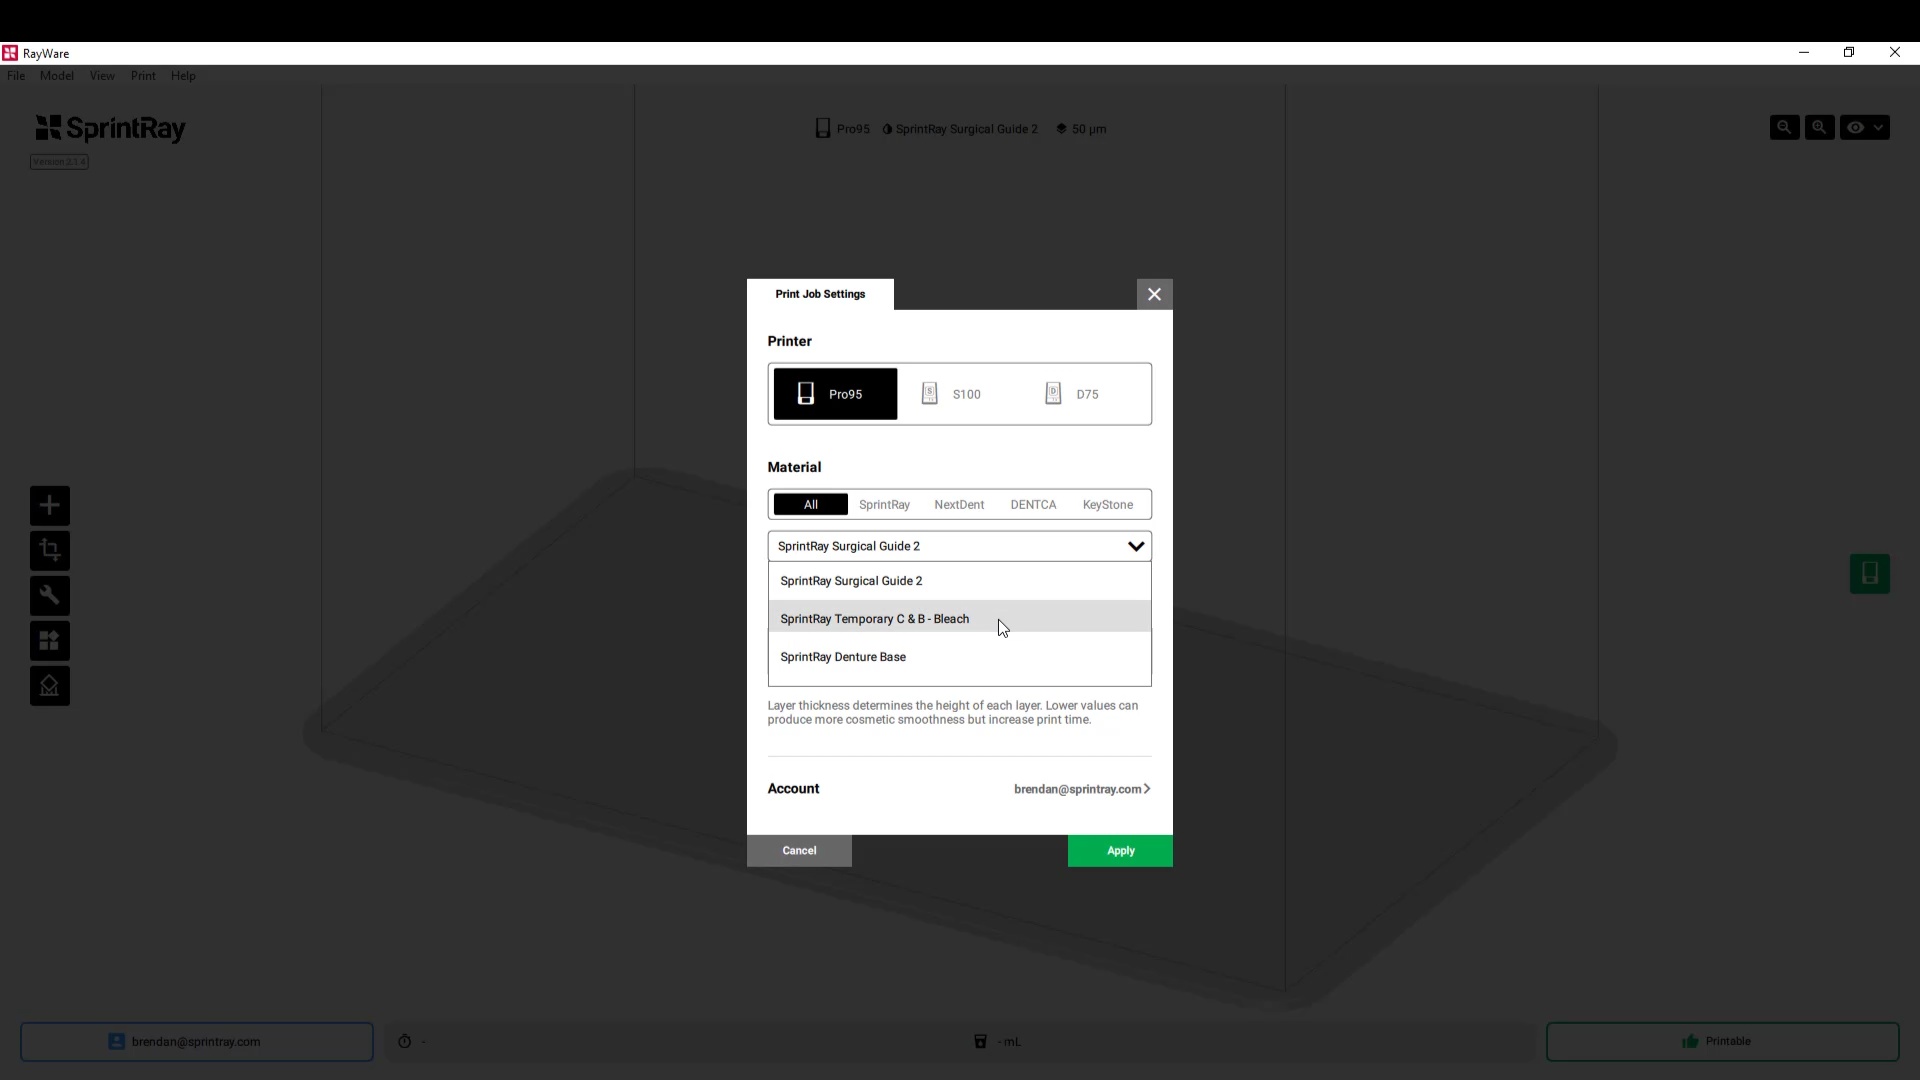
Task: Open the layout grid tool
Action: (x=49, y=640)
